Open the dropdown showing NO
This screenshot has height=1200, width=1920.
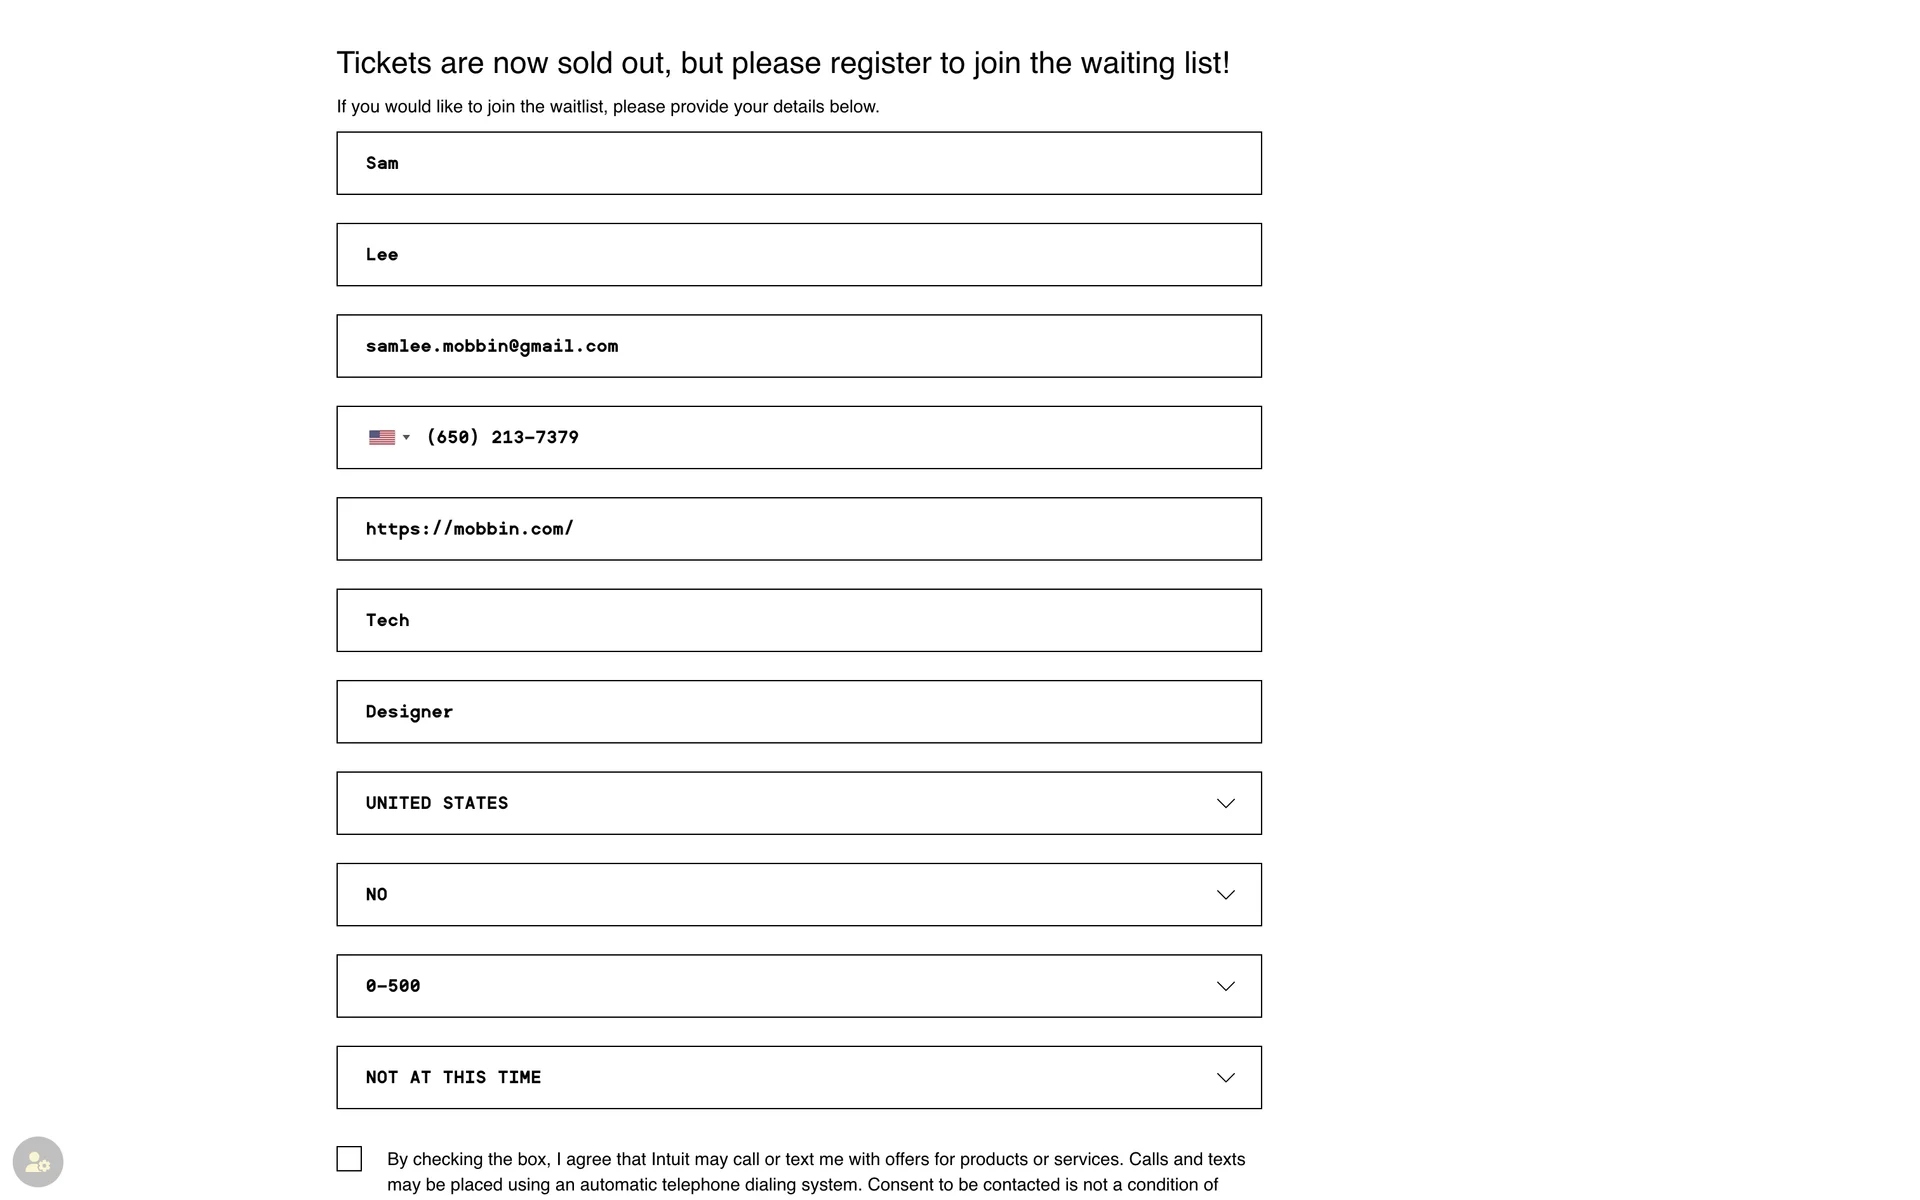coord(799,895)
